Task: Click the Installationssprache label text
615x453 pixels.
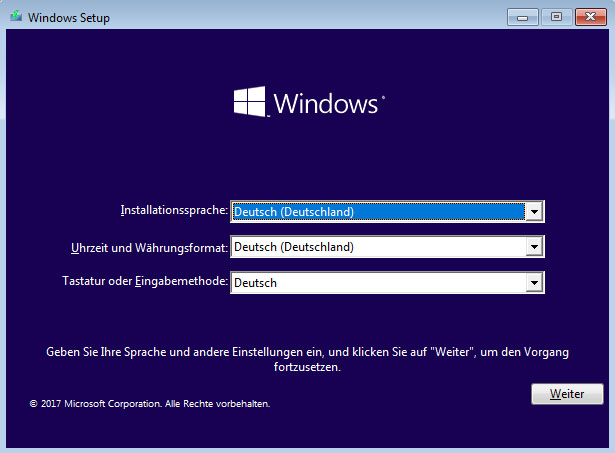Action: [174, 211]
